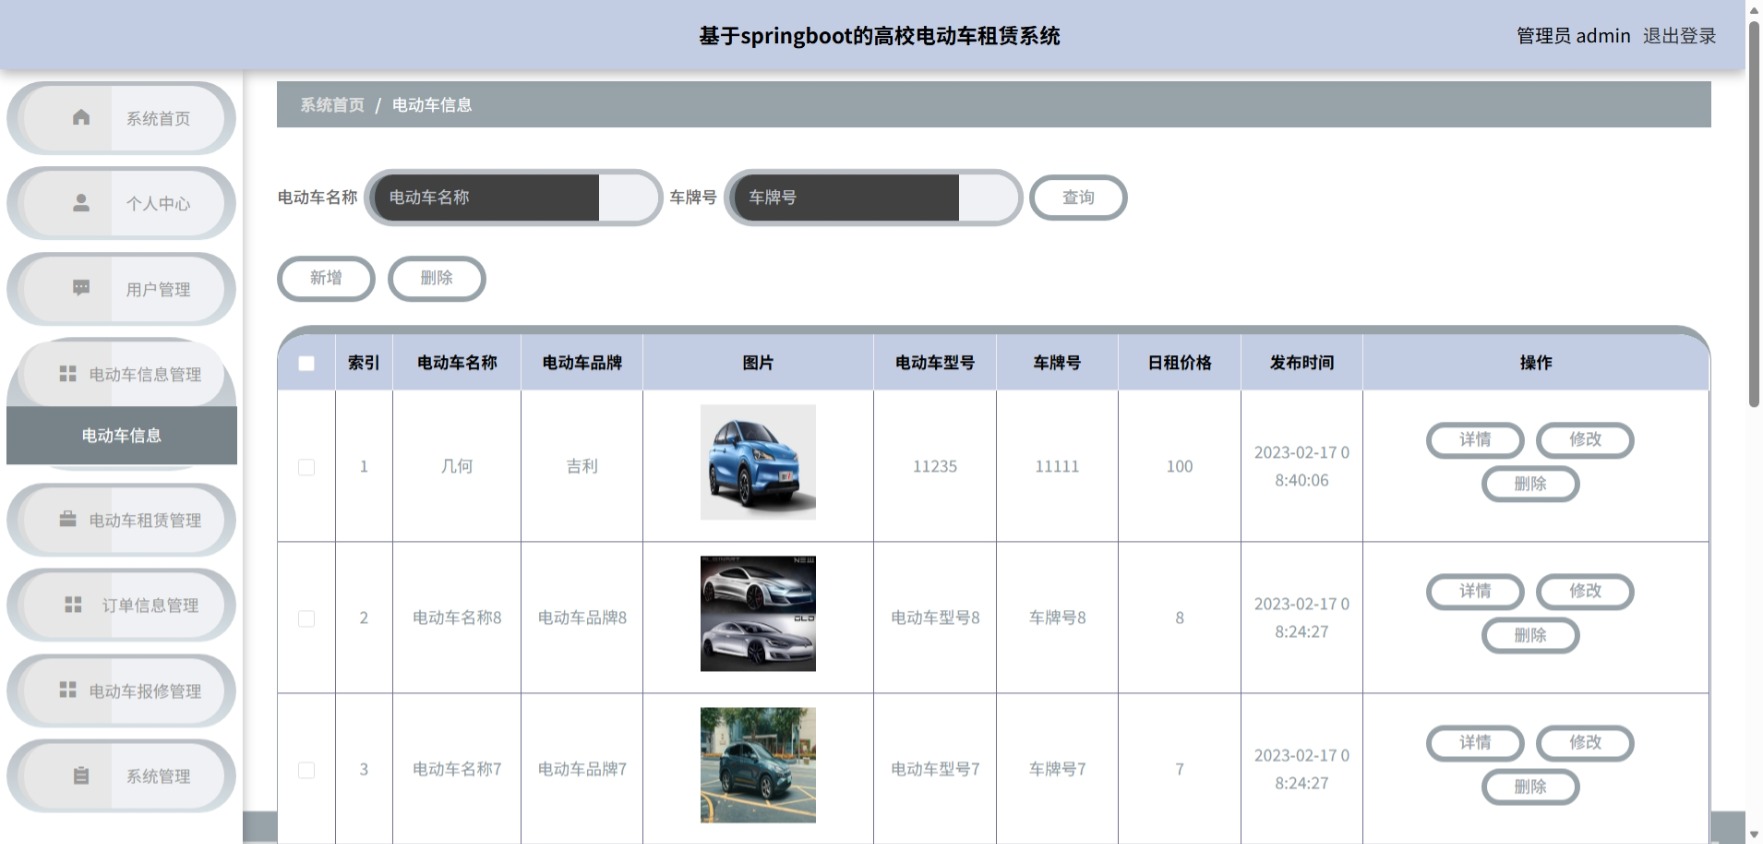Click the grid icon beside 电动车报修管理
The height and width of the screenshot is (844, 1763).
pyautogui.click(x=67, y=690)
